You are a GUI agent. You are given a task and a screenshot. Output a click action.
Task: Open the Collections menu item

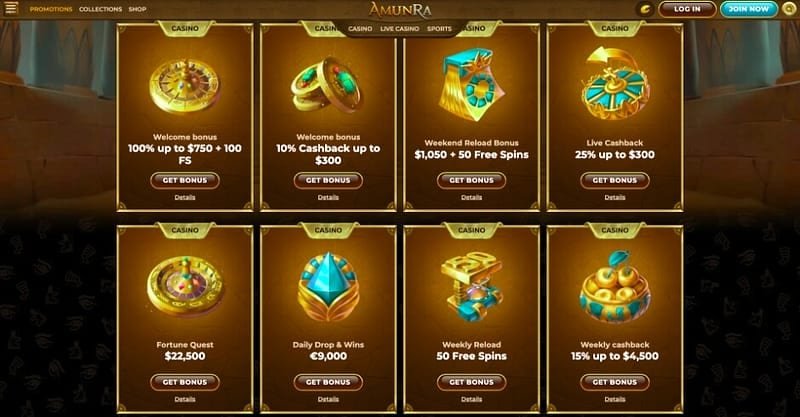click(x=101, y=9)
